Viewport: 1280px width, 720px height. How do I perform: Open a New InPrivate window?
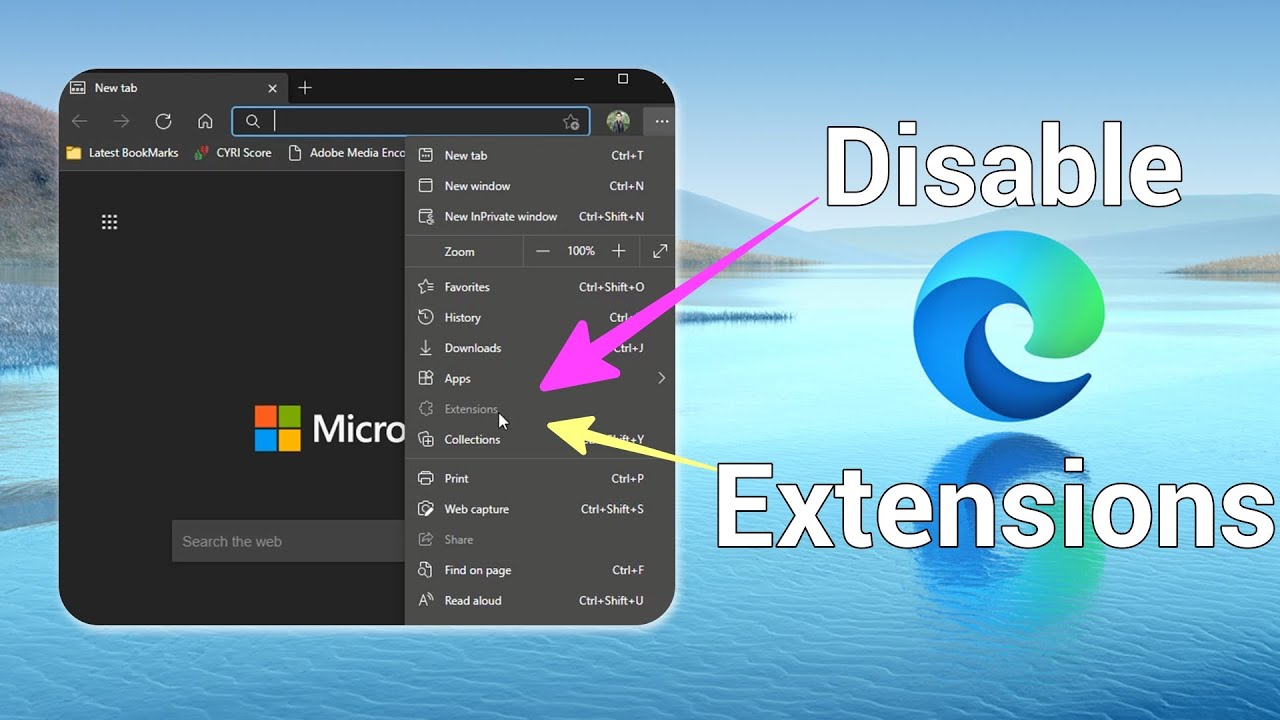coord(540,216)
